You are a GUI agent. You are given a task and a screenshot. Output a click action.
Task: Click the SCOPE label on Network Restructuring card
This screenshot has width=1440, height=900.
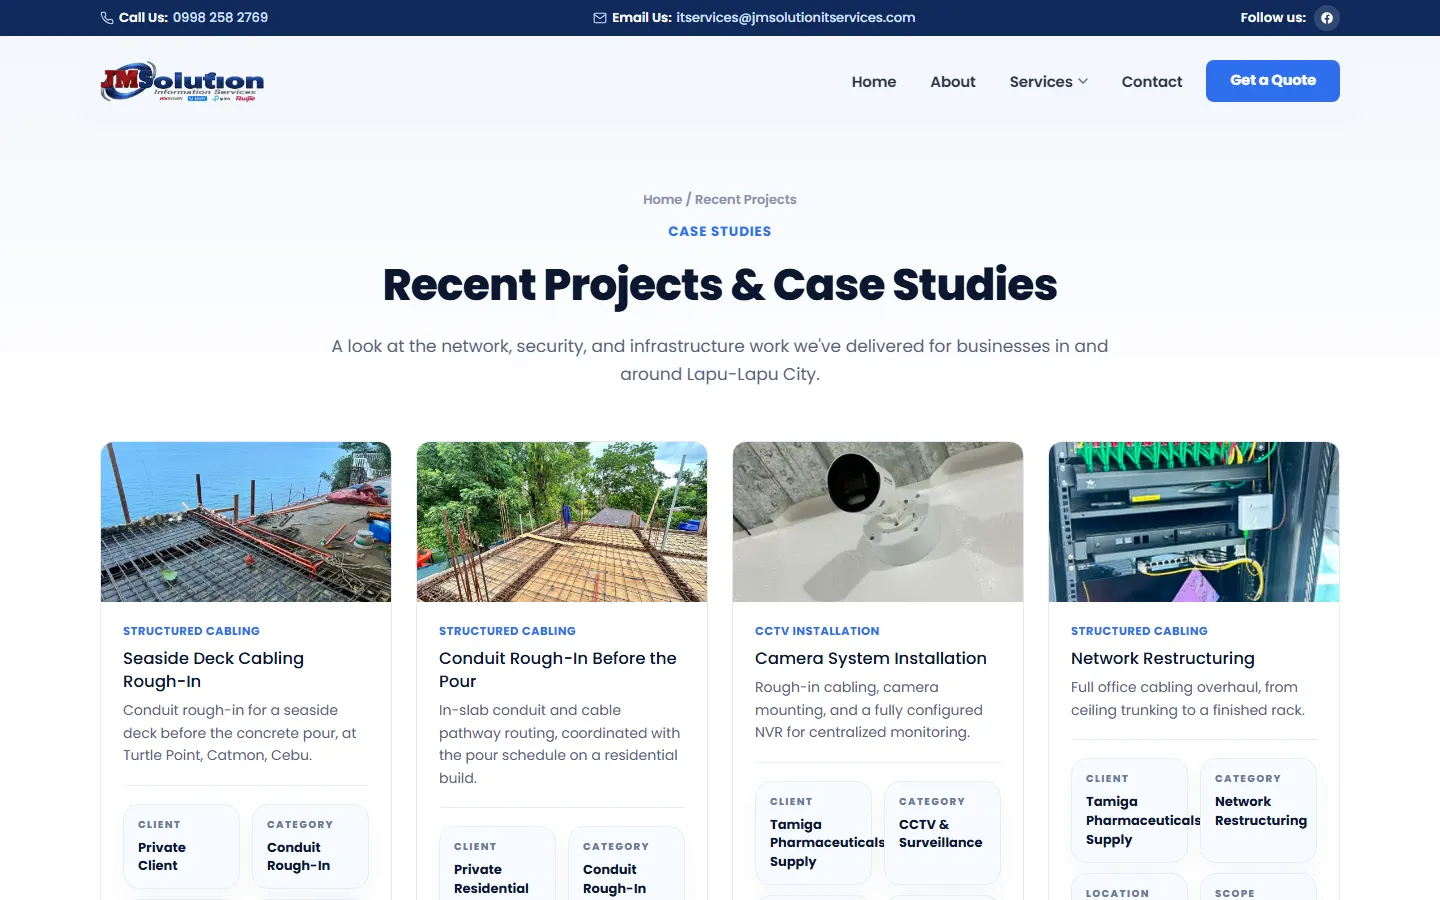point(1234,893)
